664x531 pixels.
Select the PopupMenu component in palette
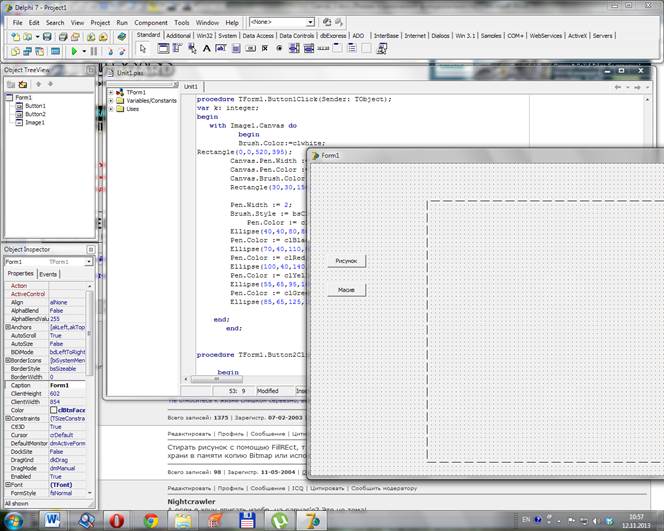coord(192,49)
